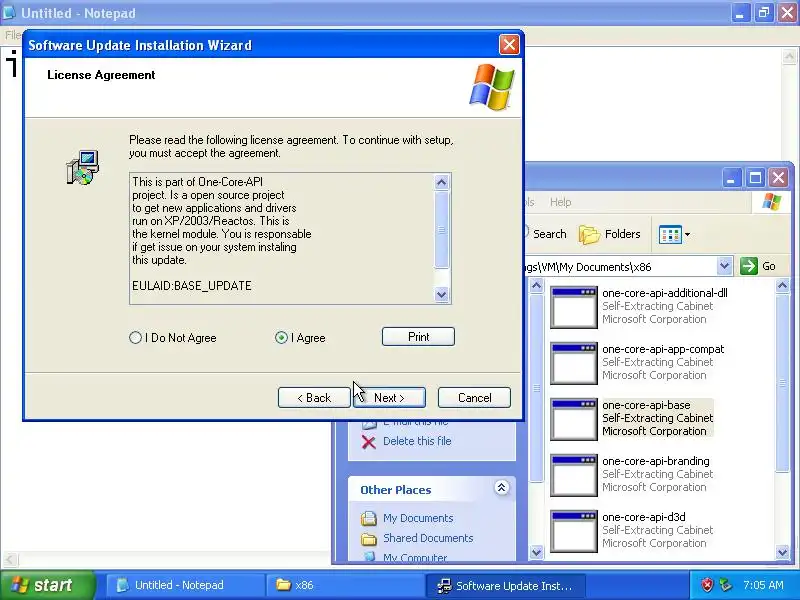This screenshot has height=600, width=800.
Task: Click the Windows flag throbber in Explorer
Action: (771, 202)
